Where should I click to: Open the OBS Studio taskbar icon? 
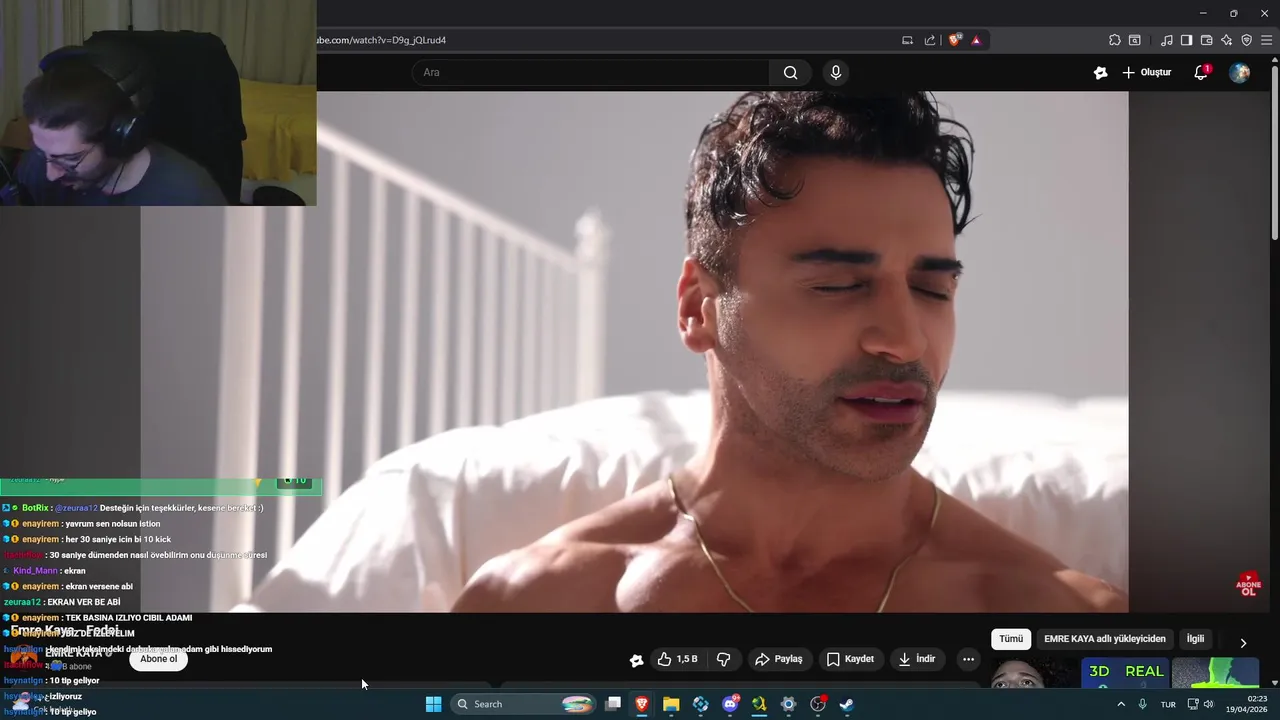pyautogui.click(x=818, y=704)
